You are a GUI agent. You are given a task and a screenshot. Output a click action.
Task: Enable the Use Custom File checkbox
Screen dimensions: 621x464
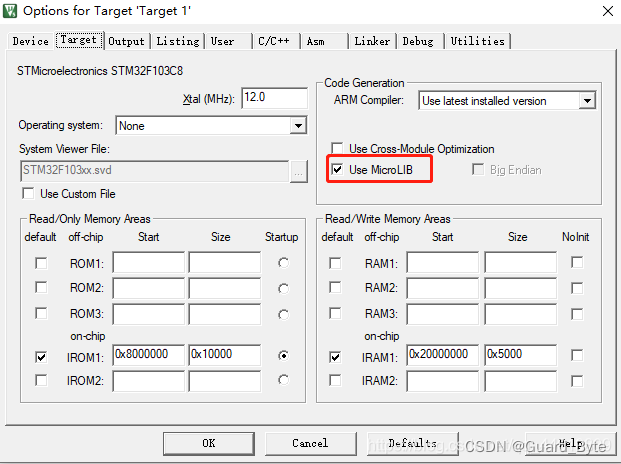29,194
